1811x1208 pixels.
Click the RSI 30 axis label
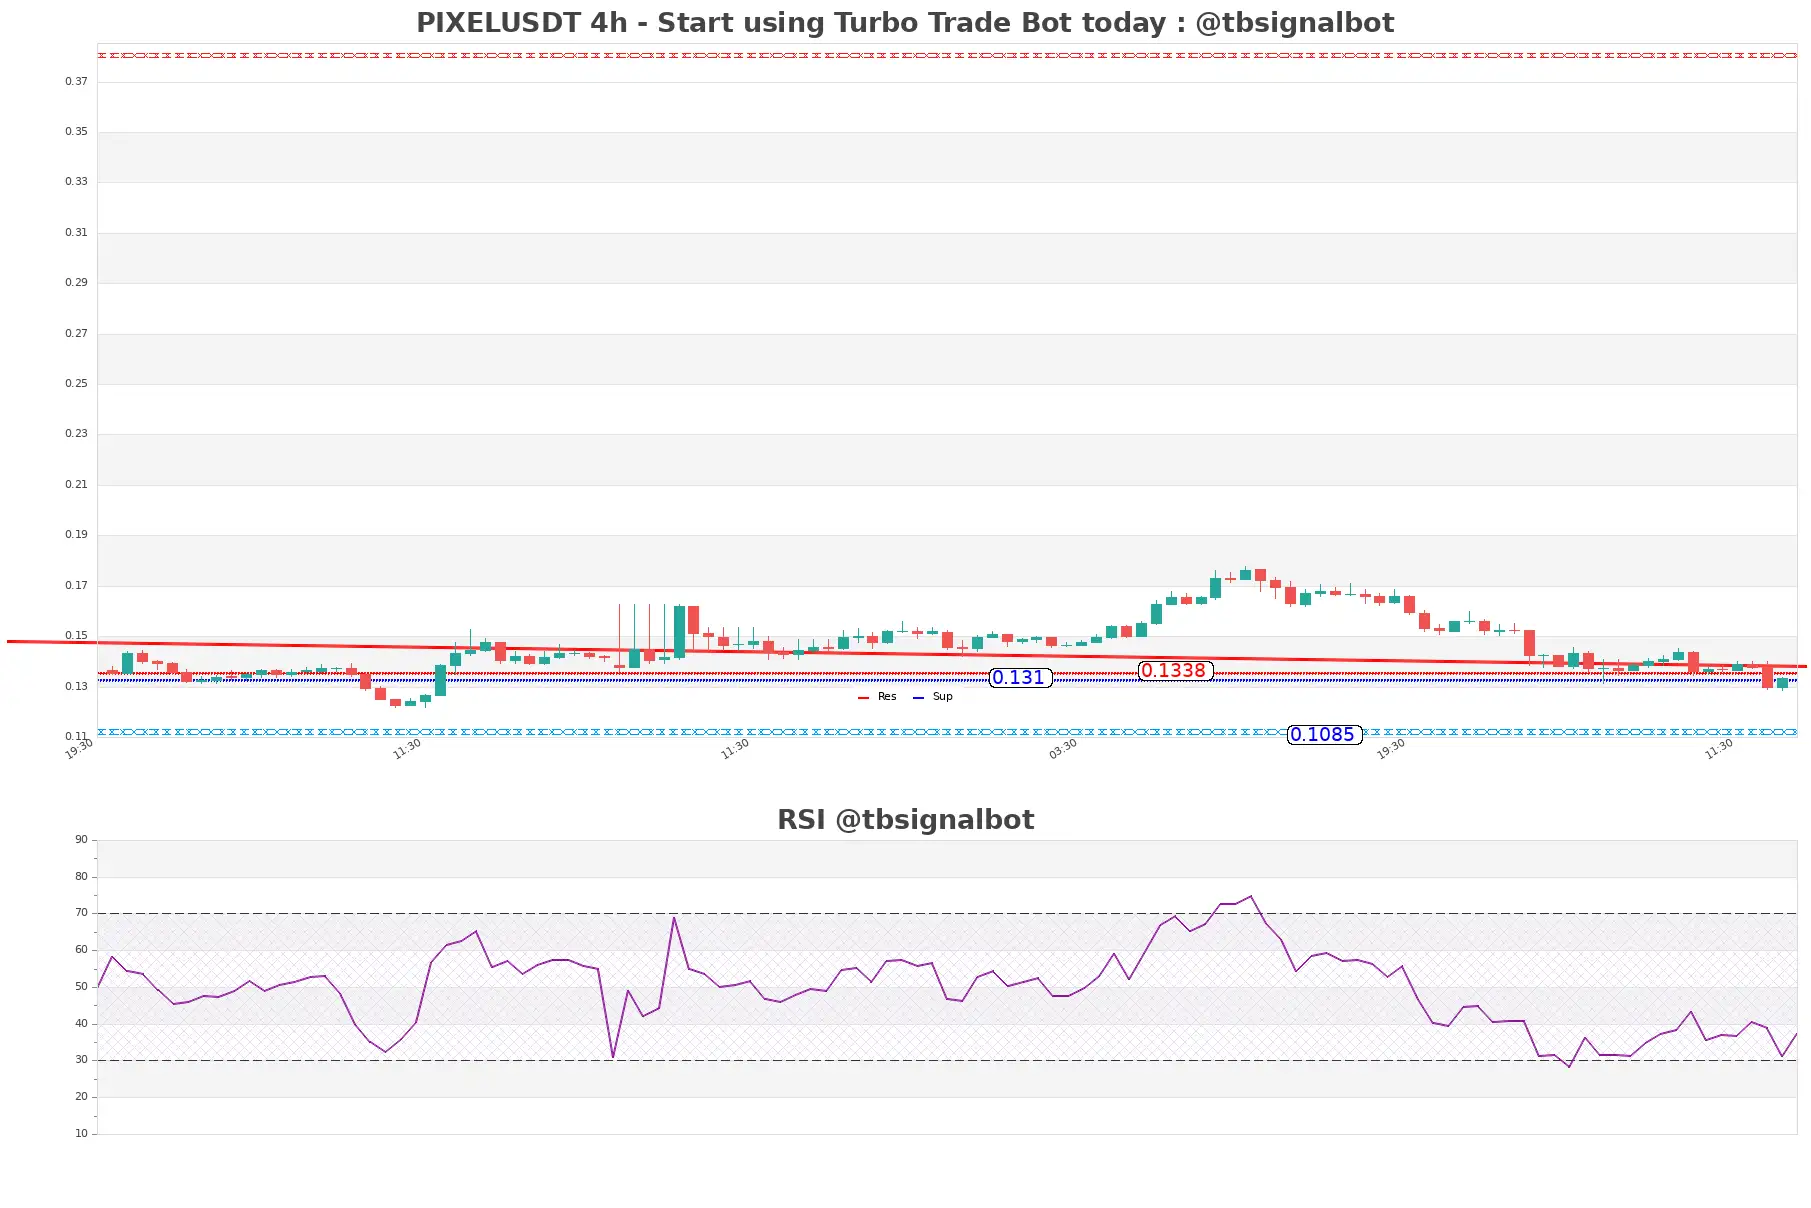pos(81,1060)
